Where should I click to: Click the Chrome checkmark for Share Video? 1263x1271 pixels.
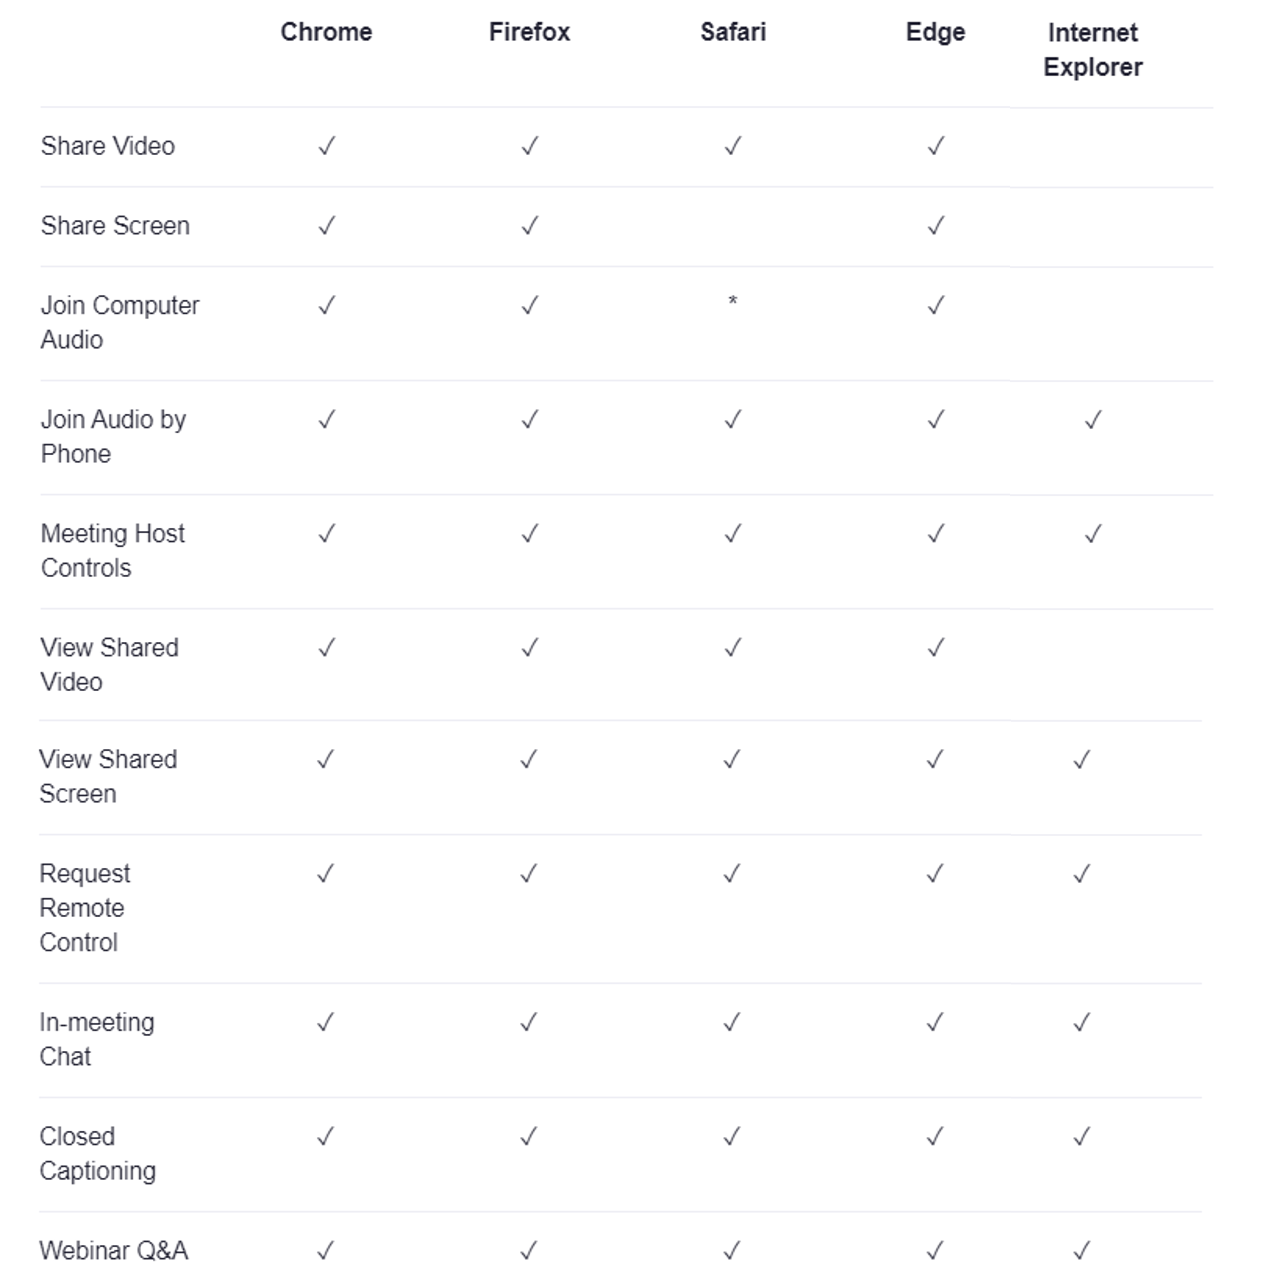[x=326, y=146]
